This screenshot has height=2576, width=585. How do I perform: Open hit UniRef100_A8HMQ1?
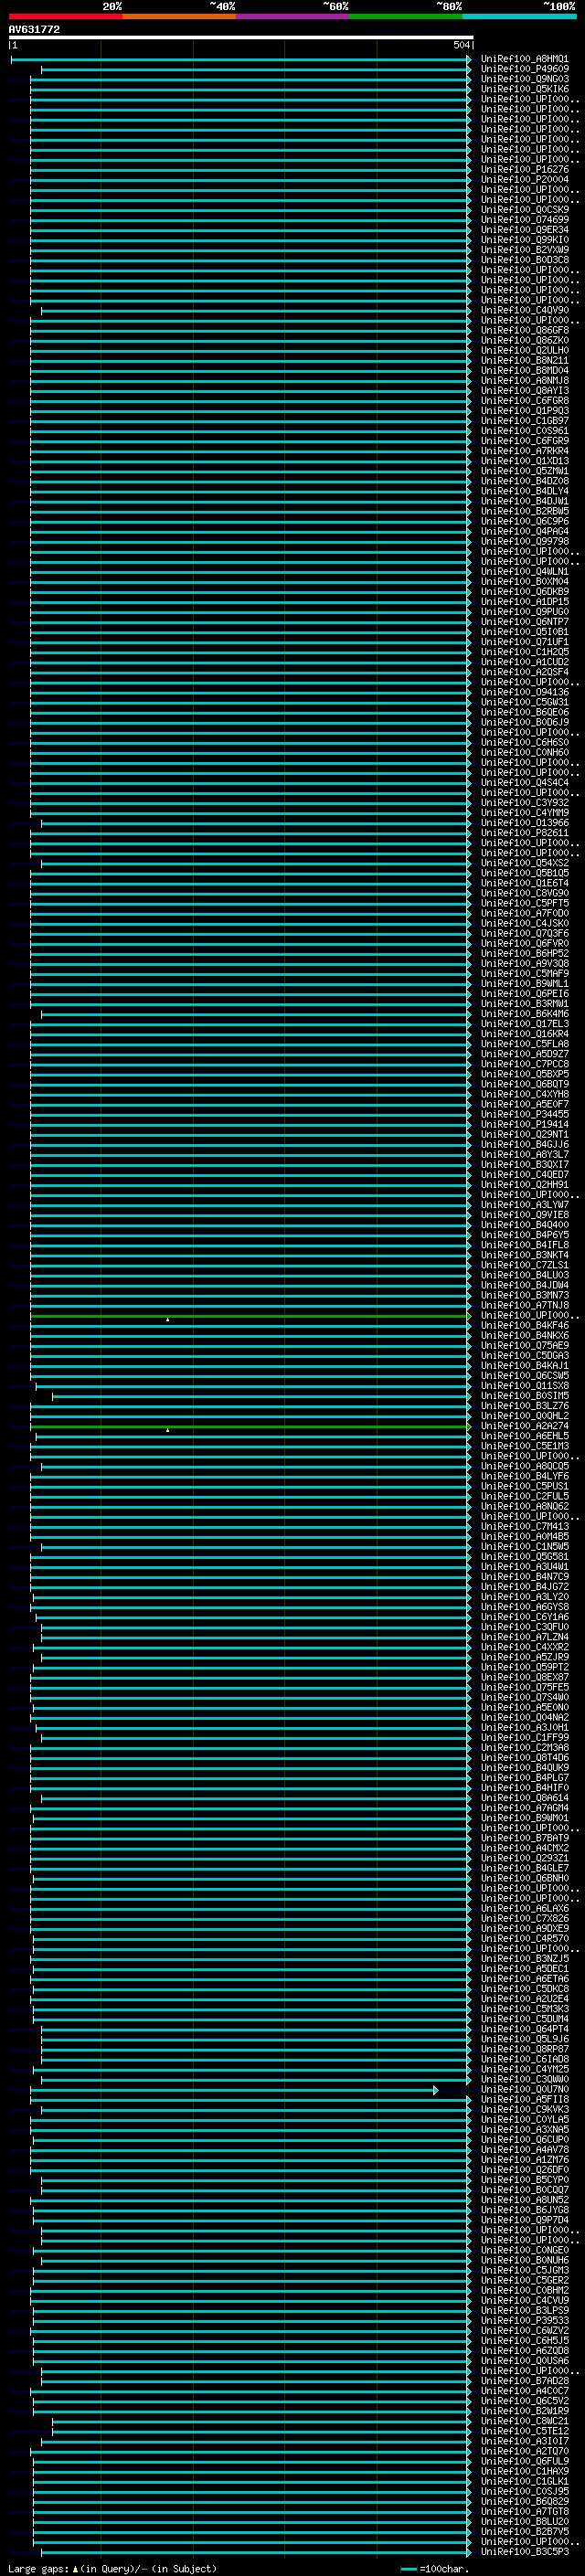pyautogui.click(x=525, y=59)
